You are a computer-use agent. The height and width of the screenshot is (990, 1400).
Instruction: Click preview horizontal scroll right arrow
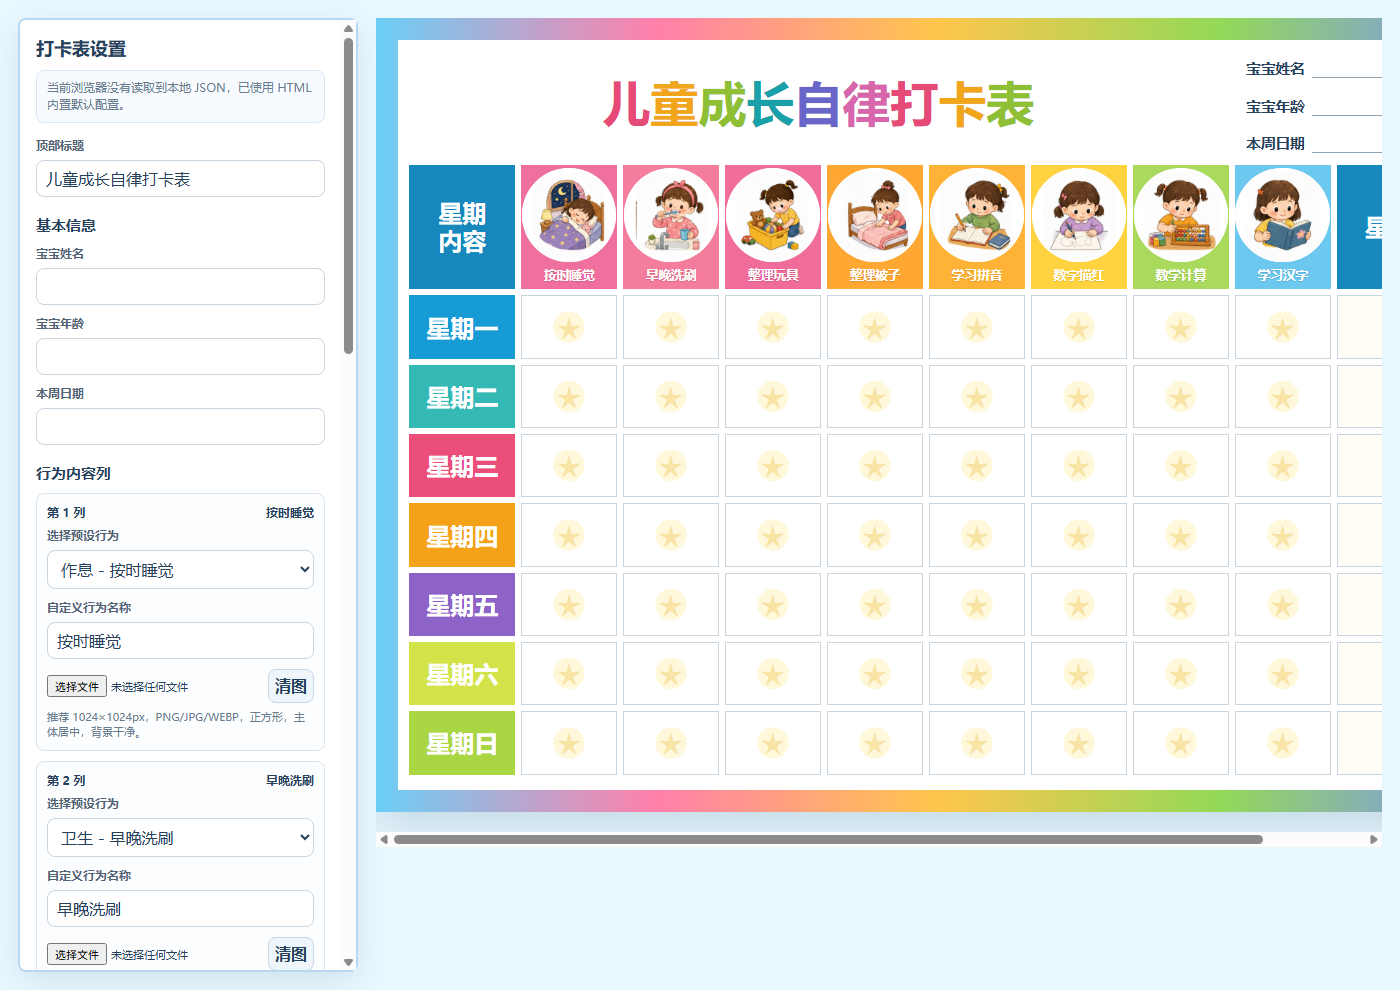[1374, 840]
